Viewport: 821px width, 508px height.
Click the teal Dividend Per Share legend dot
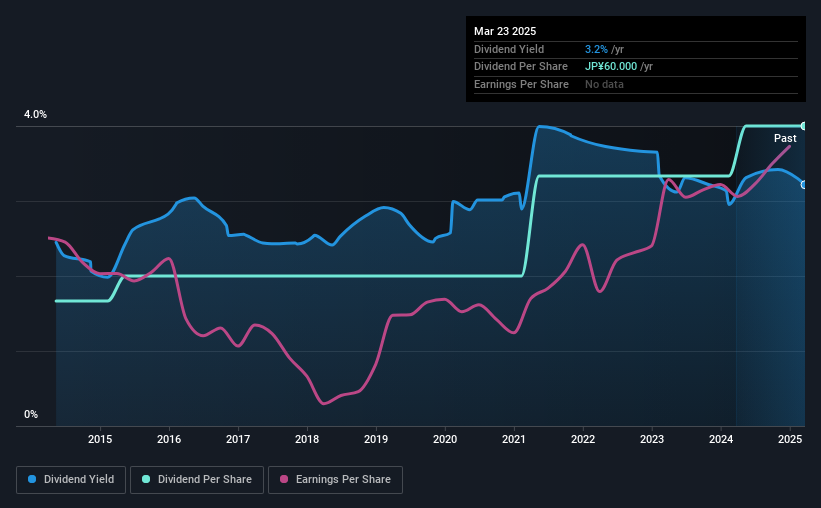click(146, 479)
